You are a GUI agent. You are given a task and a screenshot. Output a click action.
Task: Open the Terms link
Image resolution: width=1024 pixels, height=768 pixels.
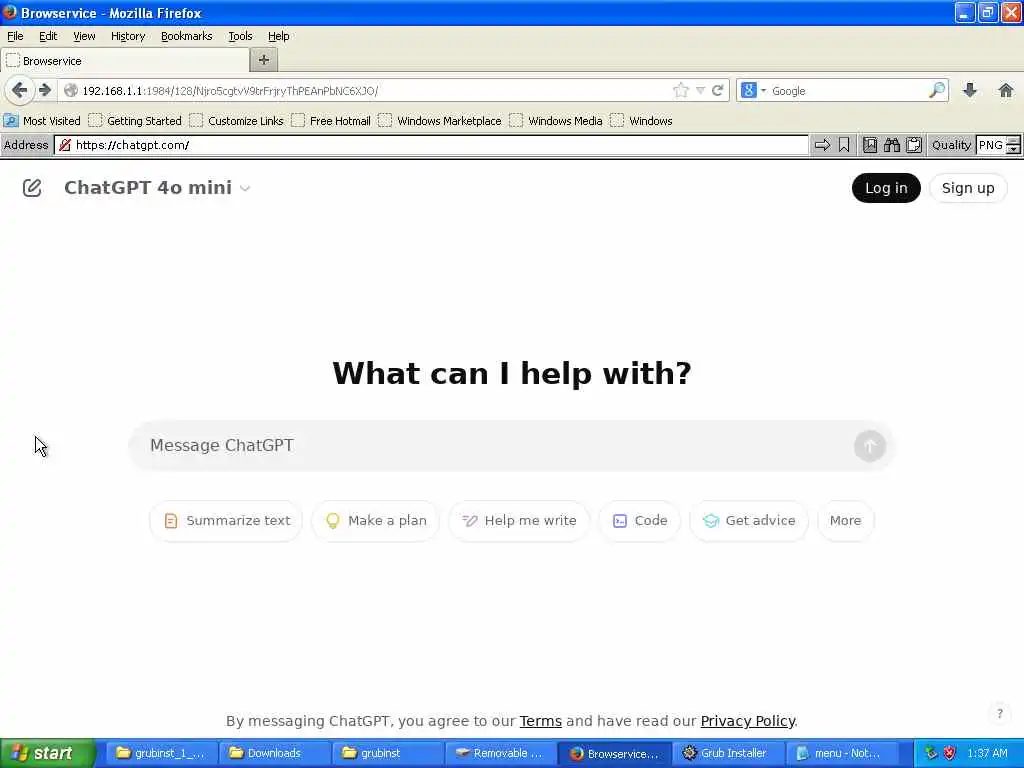tap(540, 721)
